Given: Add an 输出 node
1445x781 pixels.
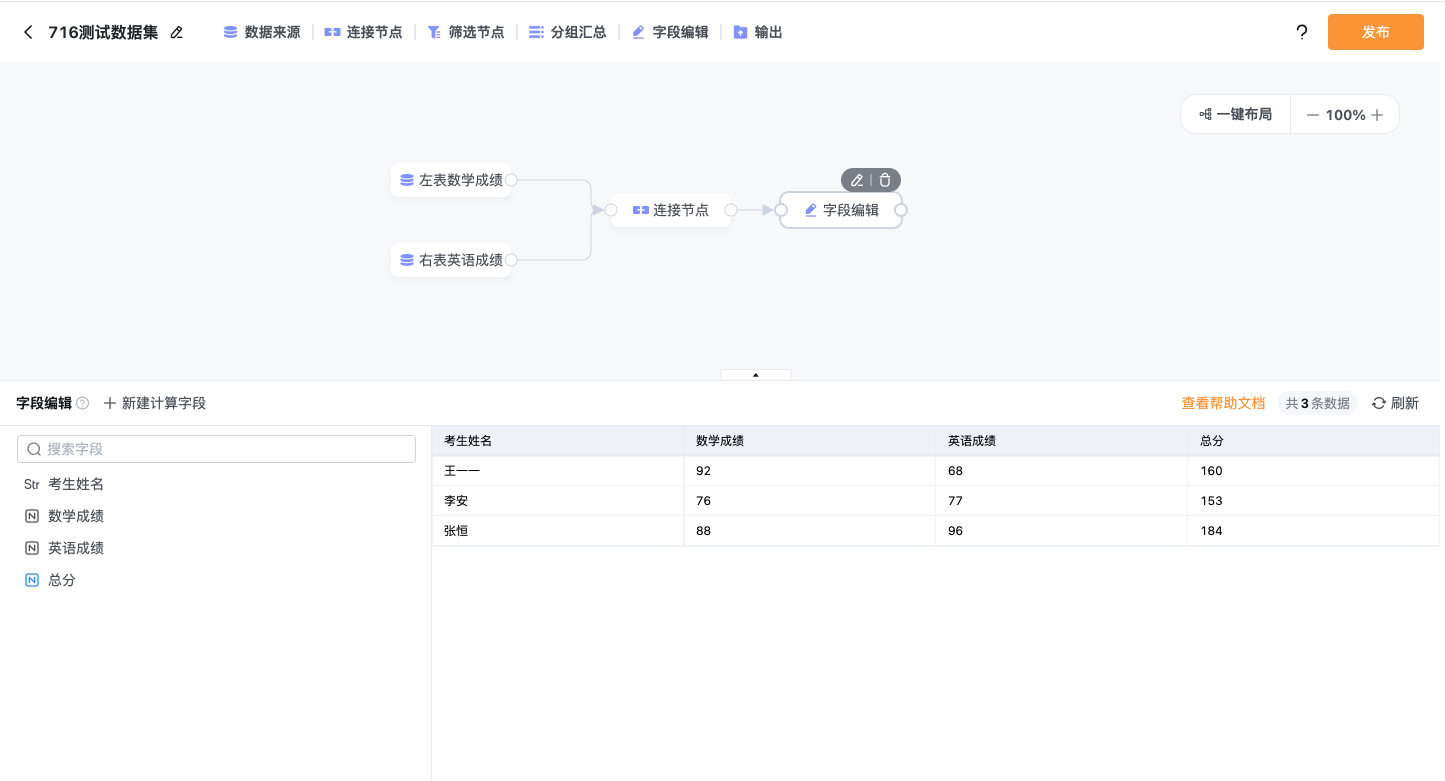Looking at the screenshot, I should pos(757,32).
